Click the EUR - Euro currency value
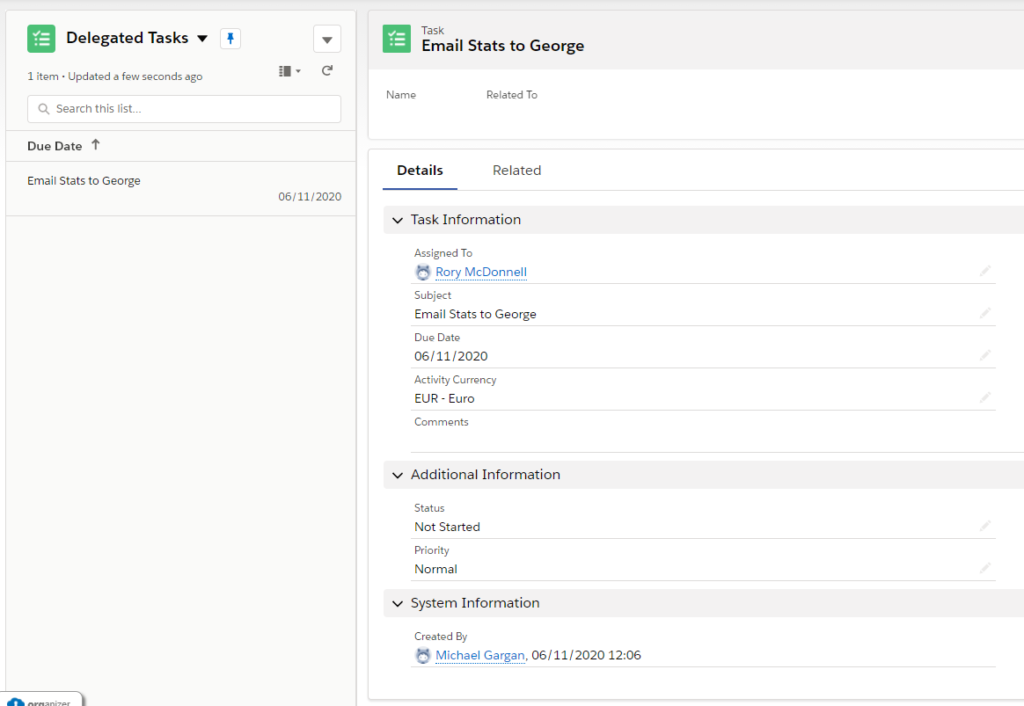This screenshot has width=1024, height=706. 444,399
